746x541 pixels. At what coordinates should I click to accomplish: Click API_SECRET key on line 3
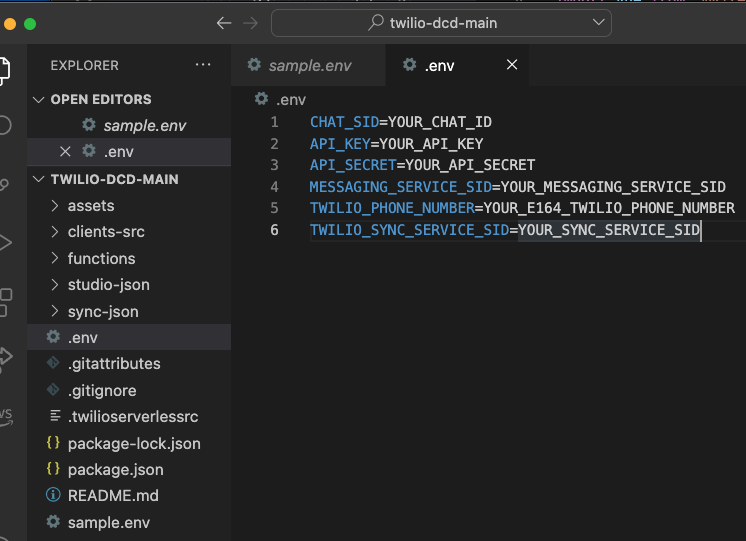[353, 165]
